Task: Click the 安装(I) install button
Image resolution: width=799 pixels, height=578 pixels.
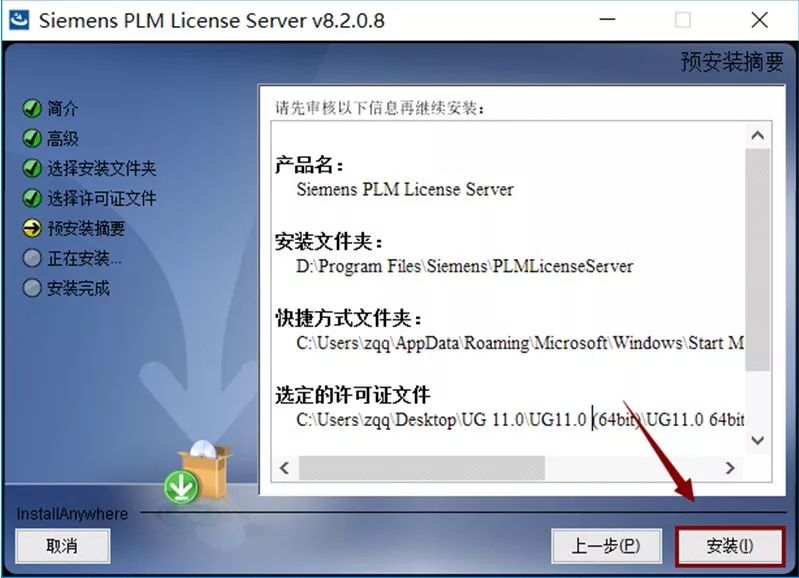Action: (729, 546)
